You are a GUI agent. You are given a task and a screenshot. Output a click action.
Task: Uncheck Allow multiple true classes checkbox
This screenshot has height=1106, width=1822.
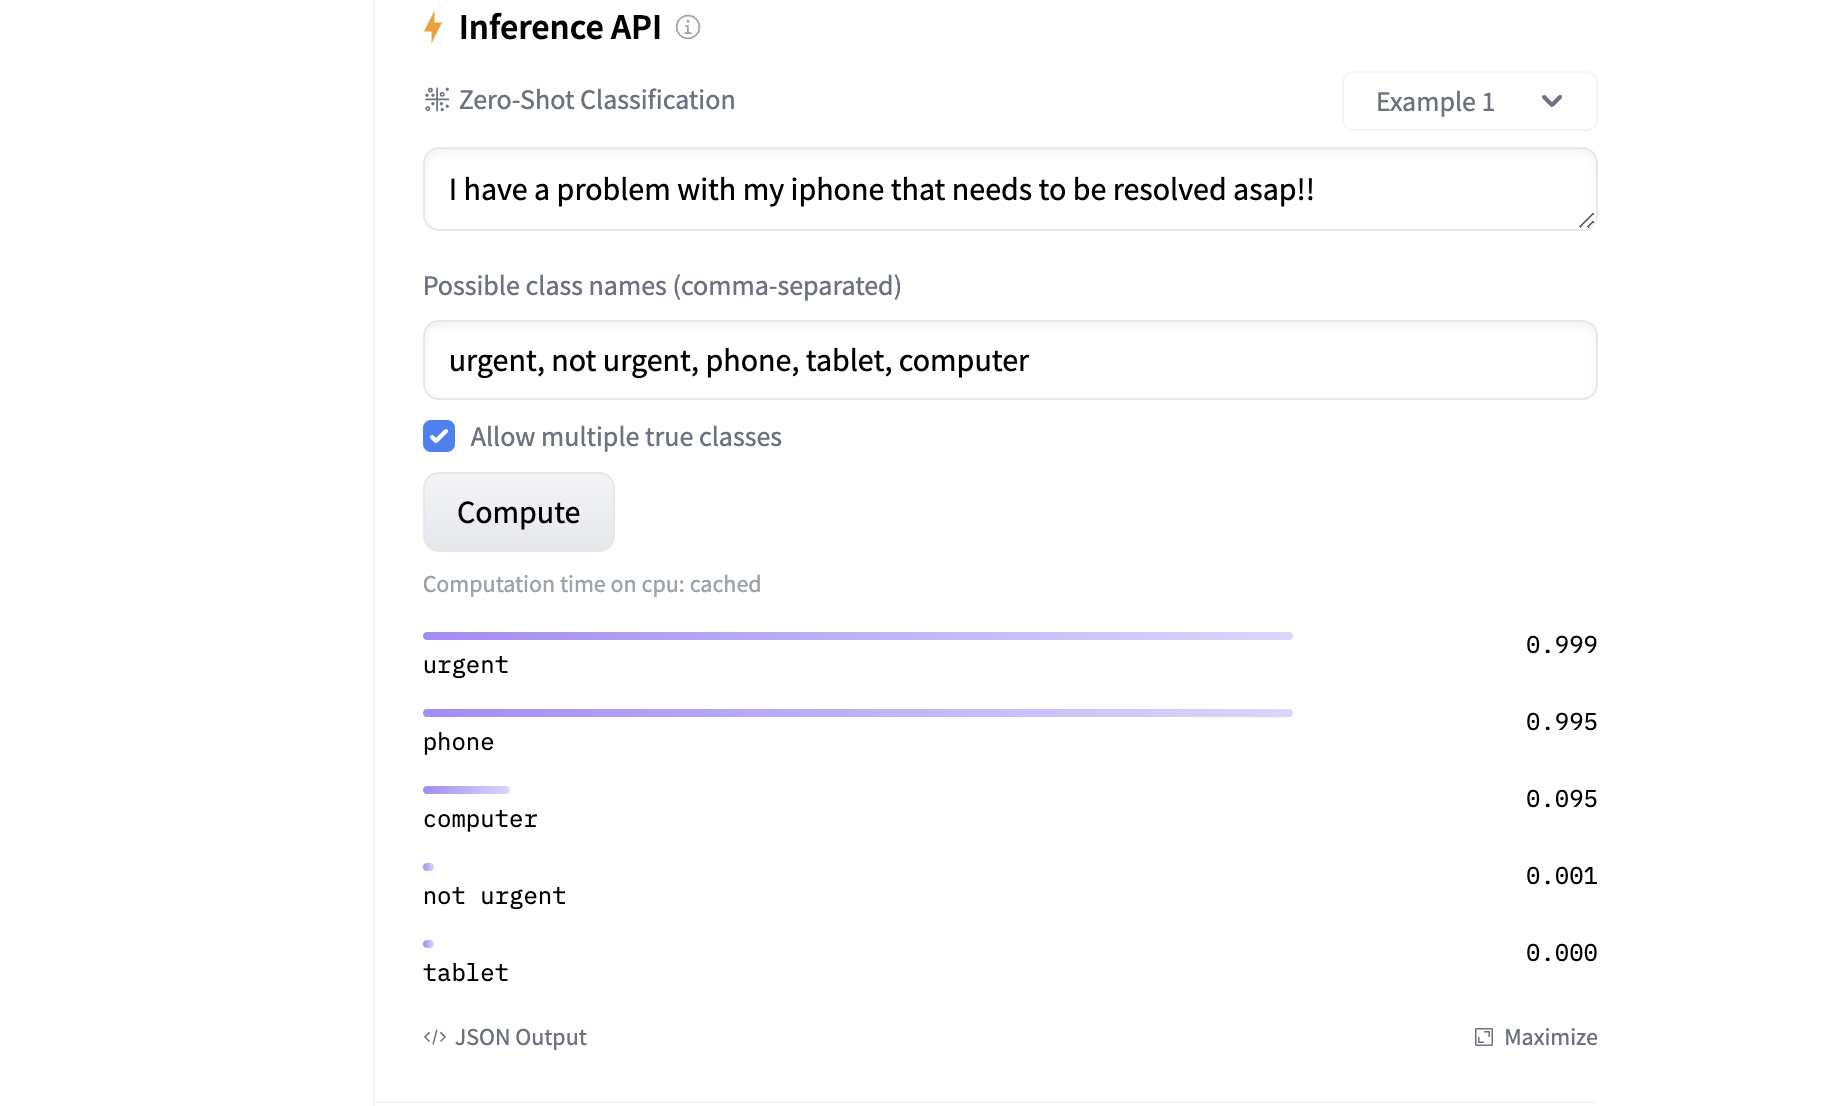(x=439, y=436)
